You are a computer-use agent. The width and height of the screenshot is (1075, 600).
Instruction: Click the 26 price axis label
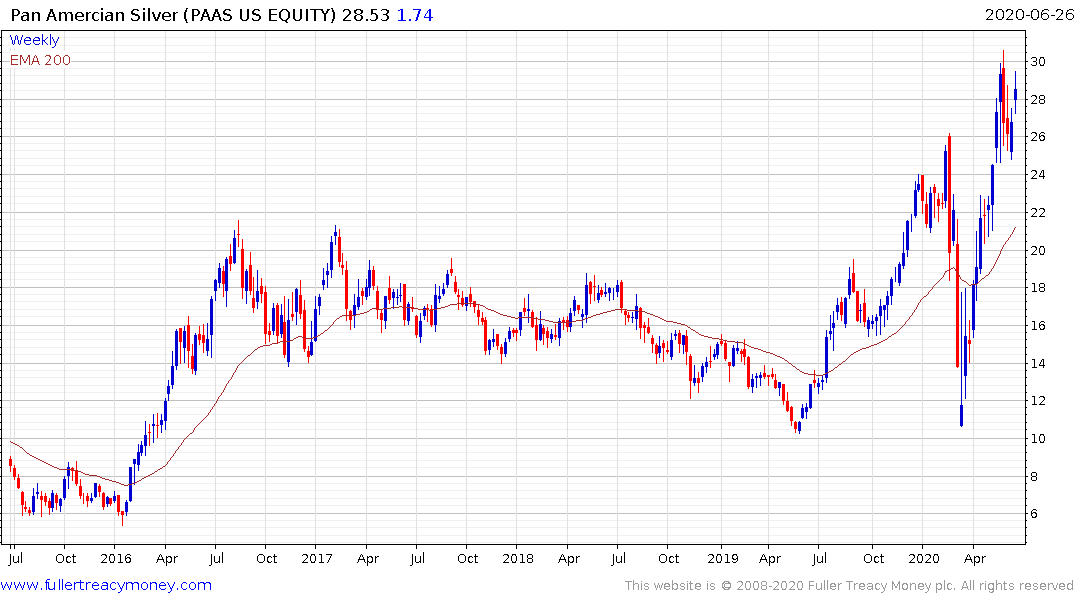1038,137
